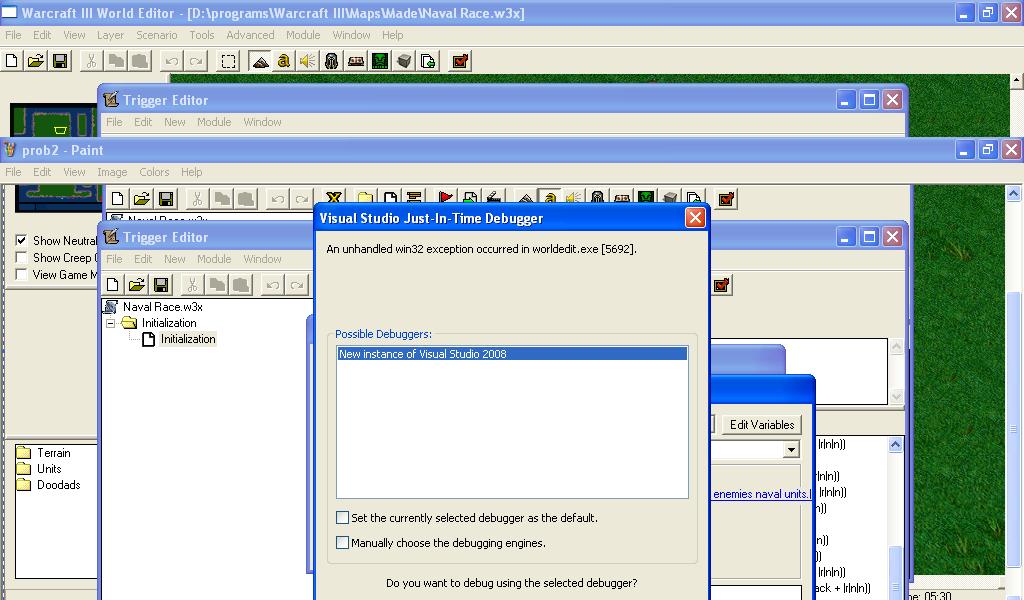Viewport: 1024px width, 600px height.
Task: Click the Edit Variables button
Action: [x=761, y=425]
